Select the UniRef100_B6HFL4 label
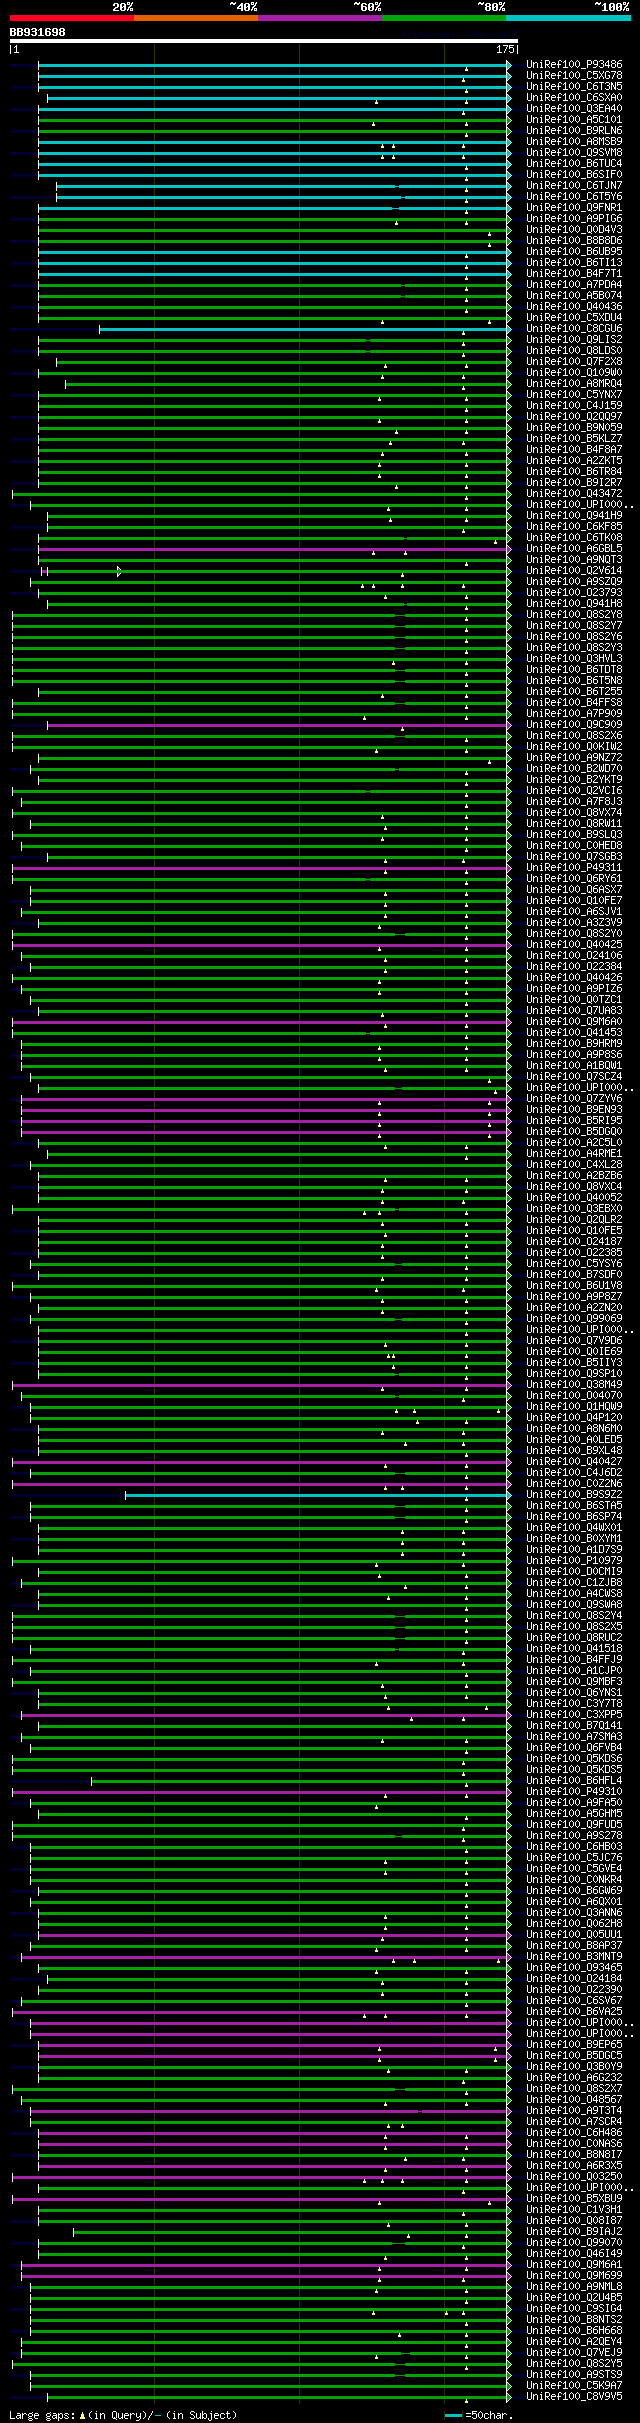Image resolution: width=640 pixels, height=2423 pixels. (574, 1781)
